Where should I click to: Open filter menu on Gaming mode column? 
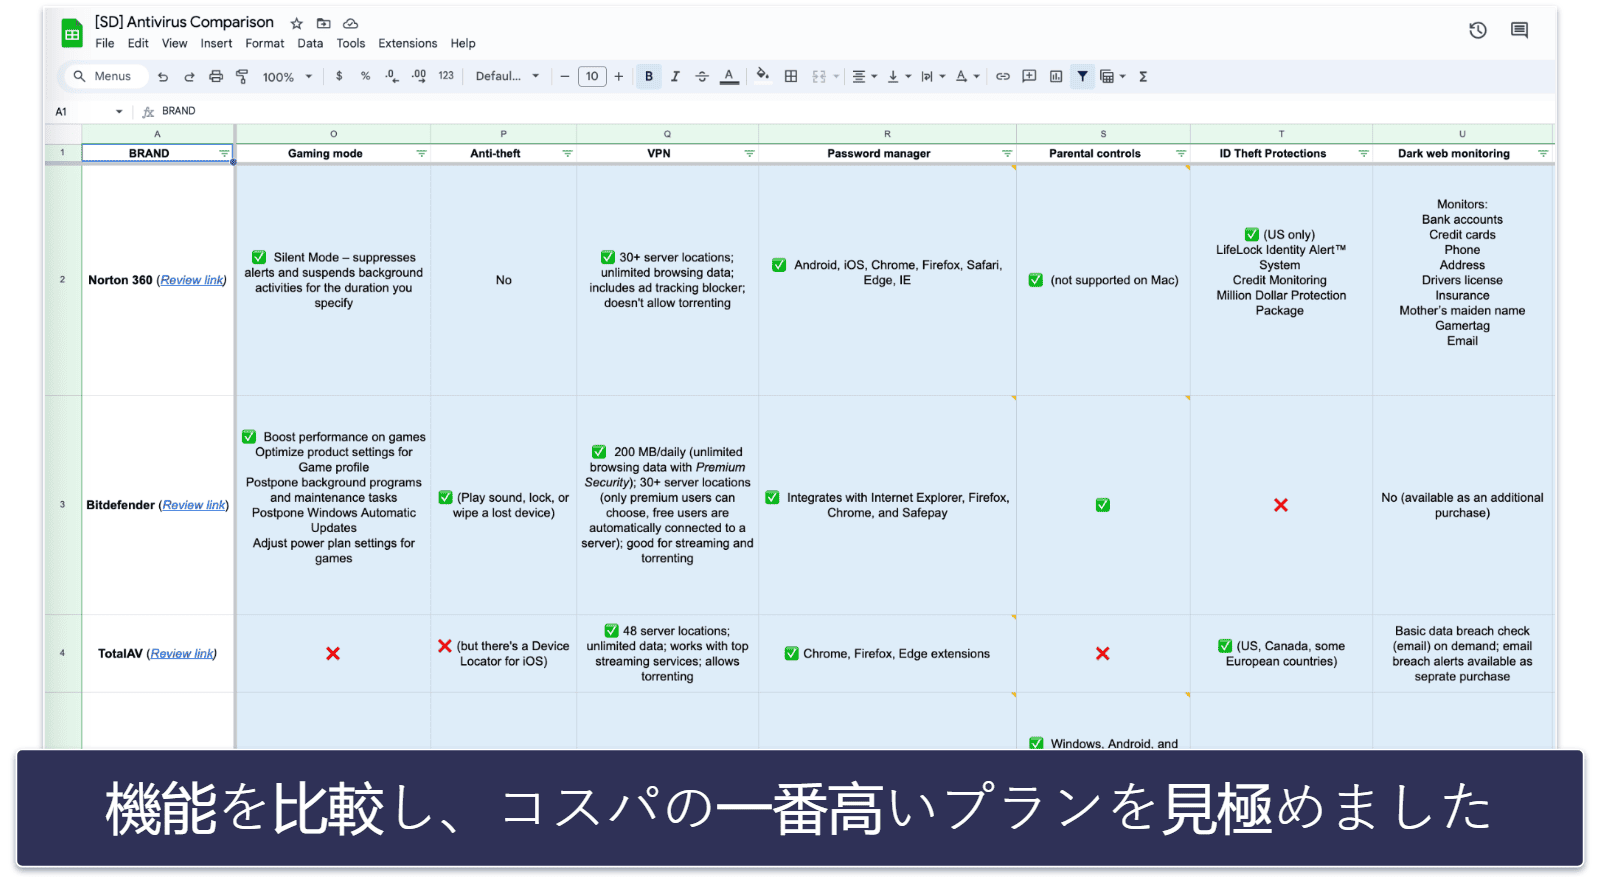pos(421,154)
